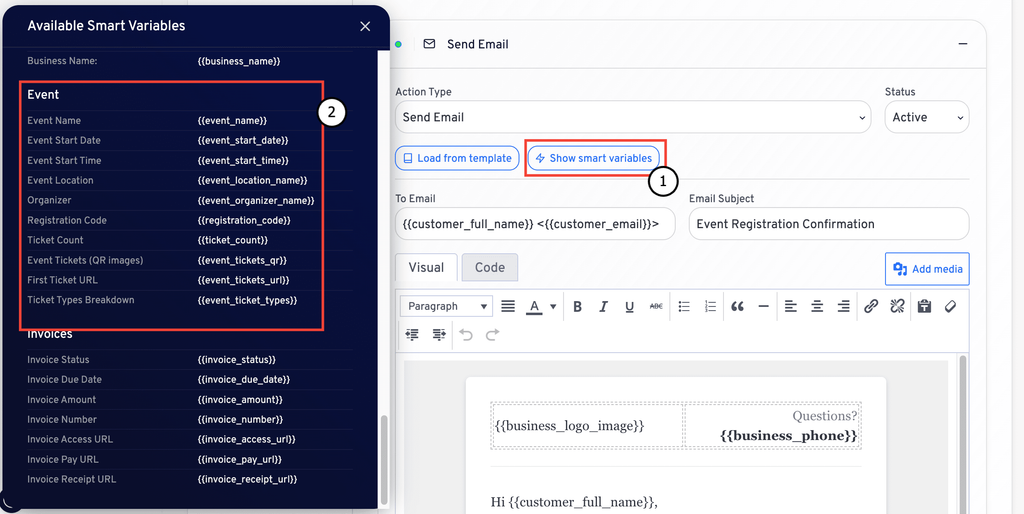Toggle underline formatting

click(x=630, y=306)
